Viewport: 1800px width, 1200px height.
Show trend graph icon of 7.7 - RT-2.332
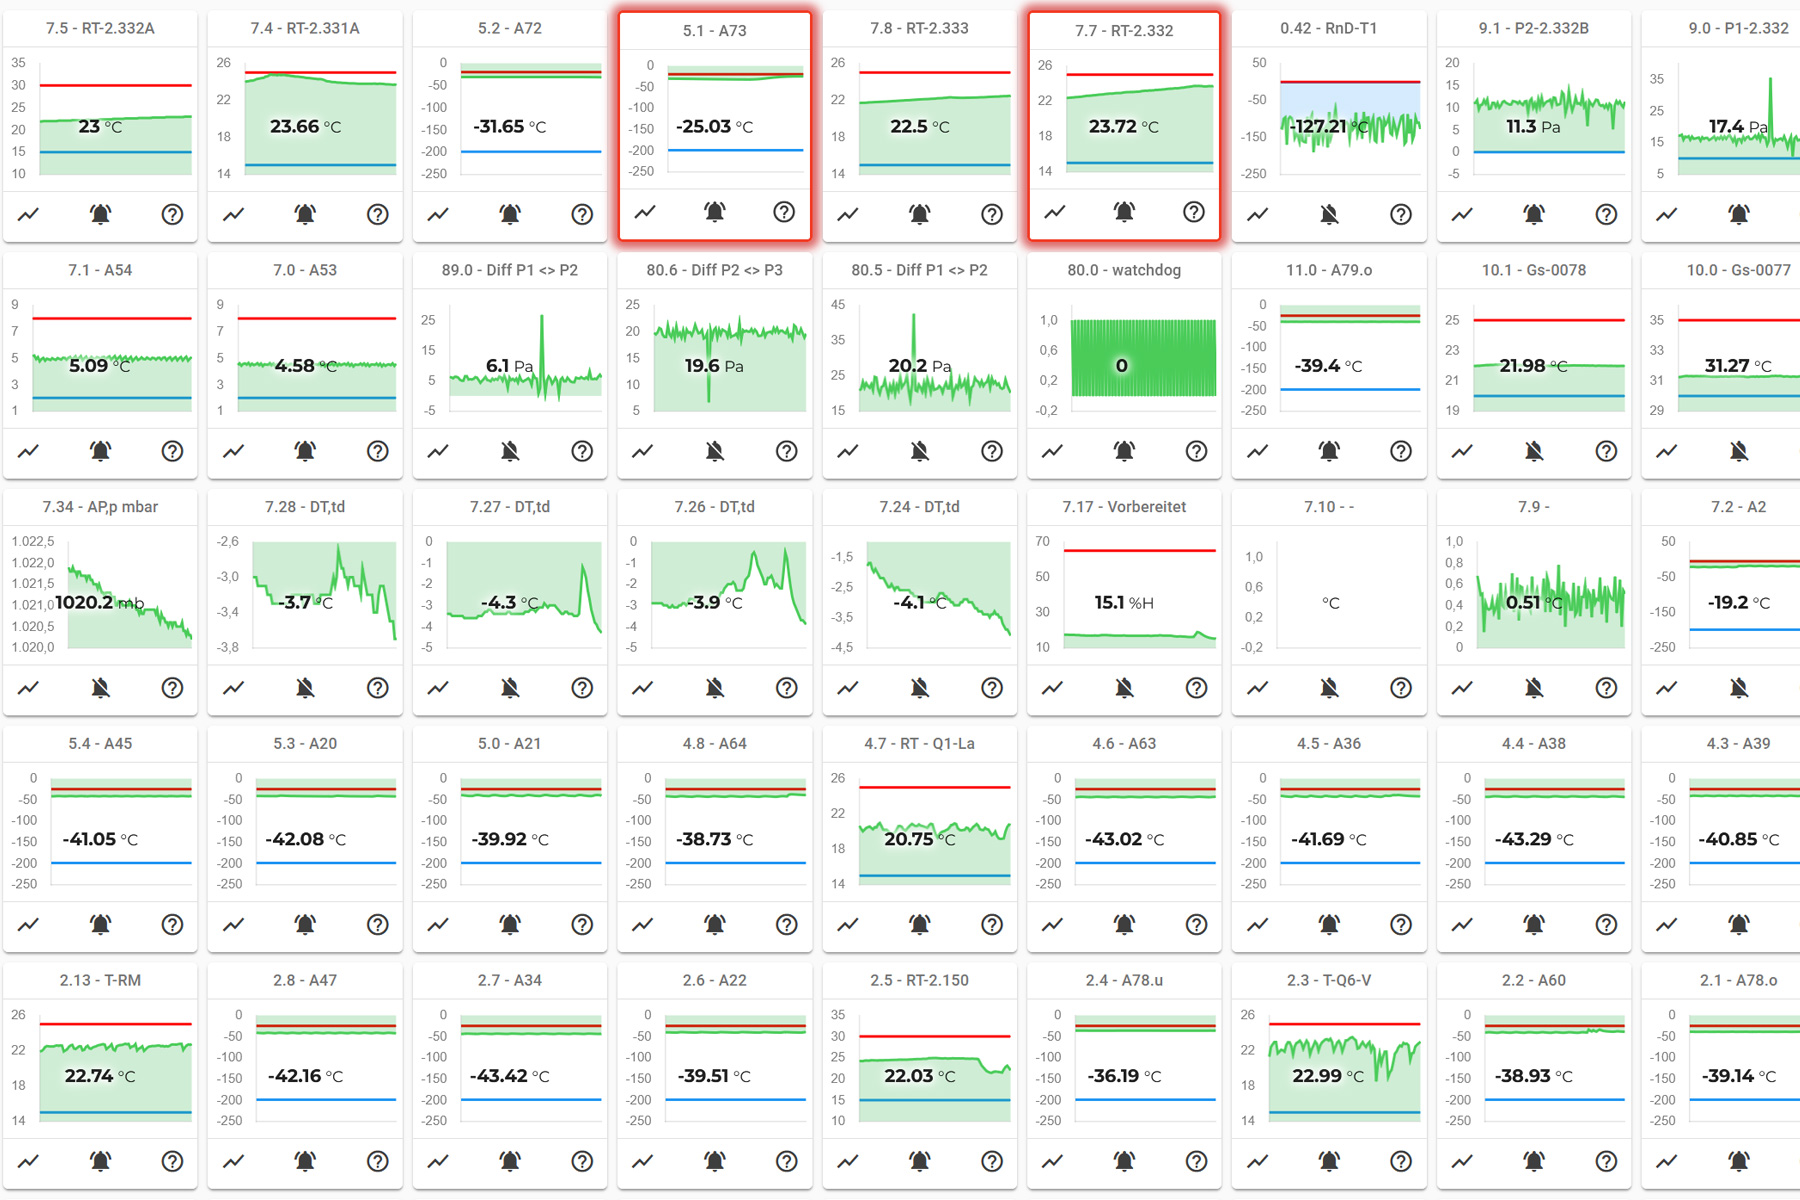click(x=1055, y=212)
